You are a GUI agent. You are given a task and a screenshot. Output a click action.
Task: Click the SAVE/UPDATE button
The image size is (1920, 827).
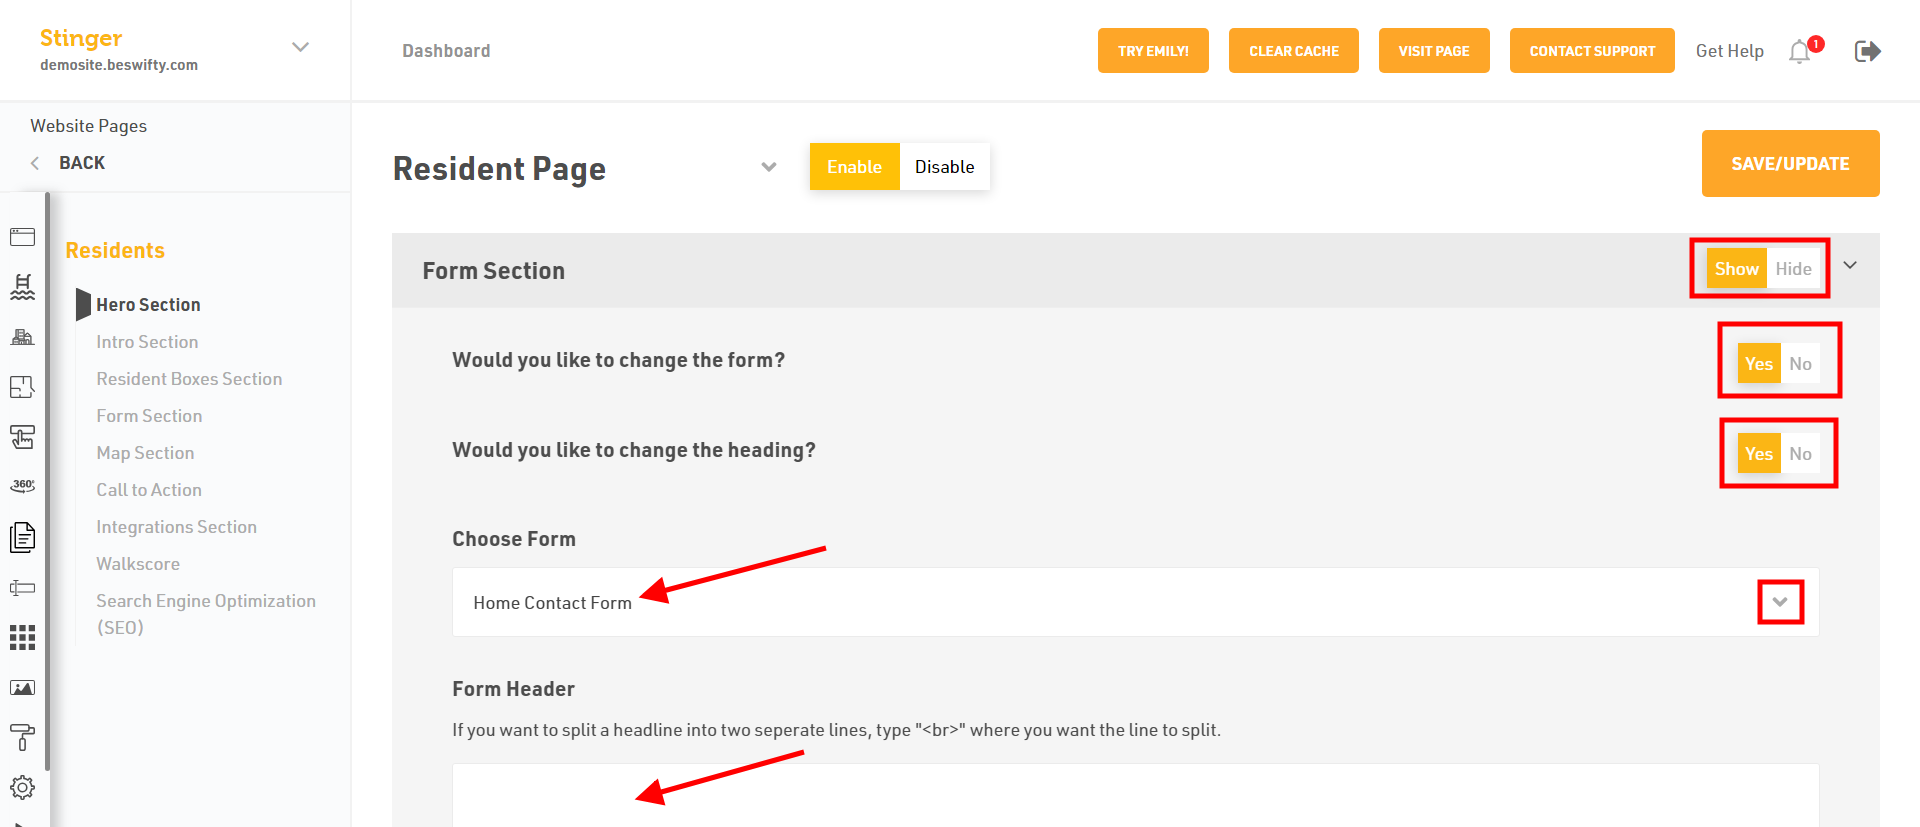coord(1790,163)
